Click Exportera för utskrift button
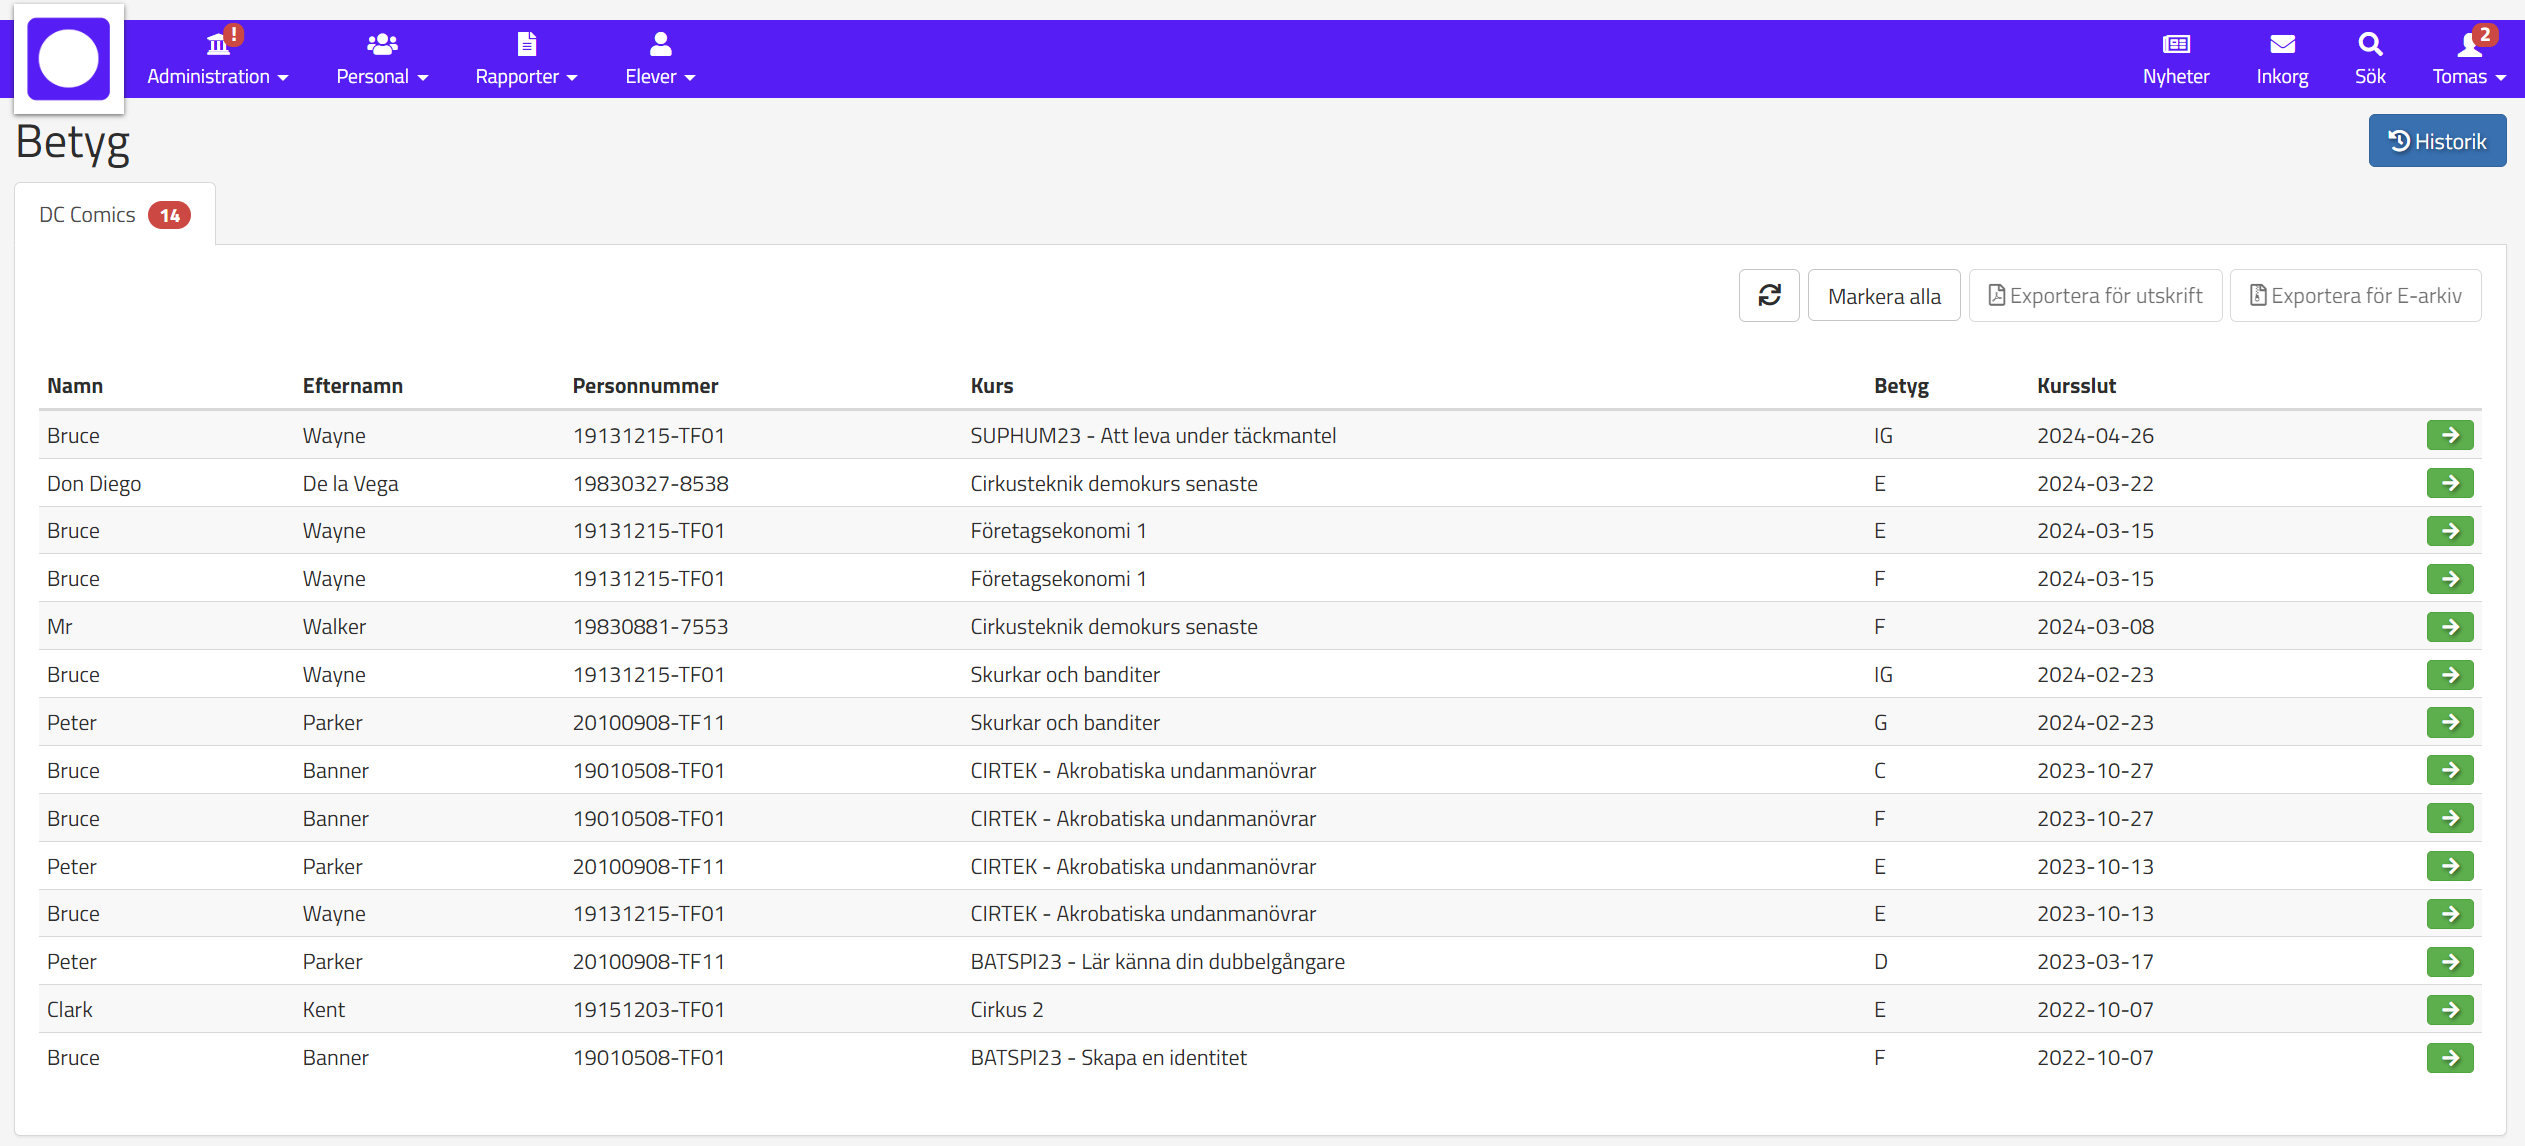 2094,296
